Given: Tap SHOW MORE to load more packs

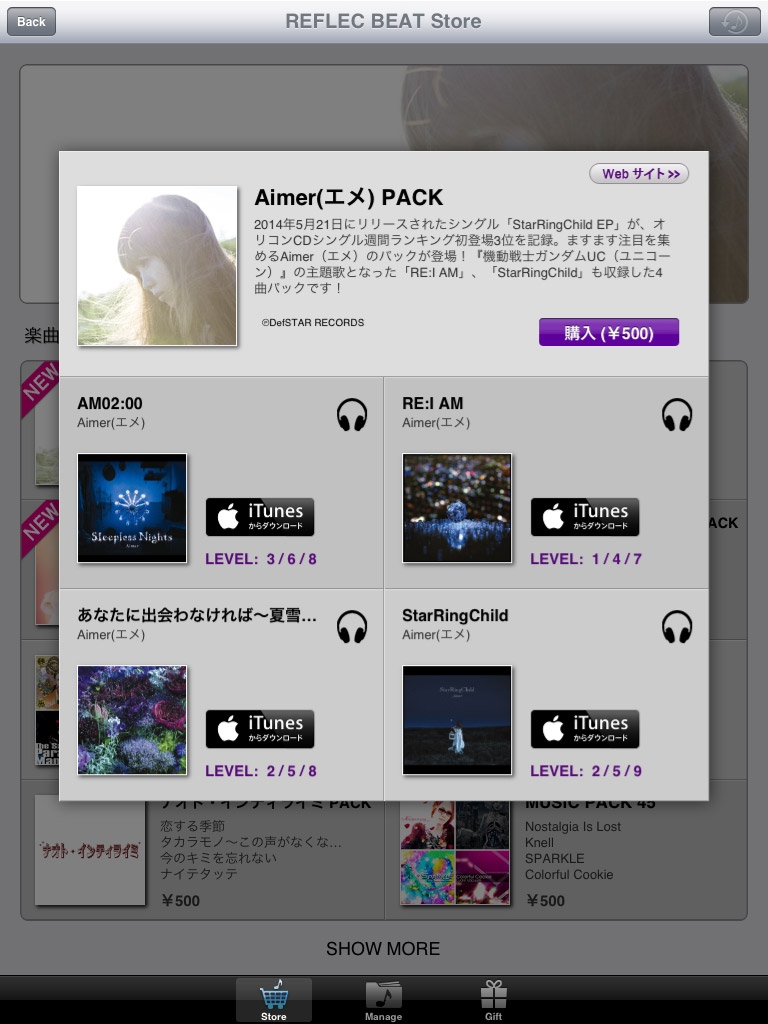Looking at the screenshot, I should (383, 948).
